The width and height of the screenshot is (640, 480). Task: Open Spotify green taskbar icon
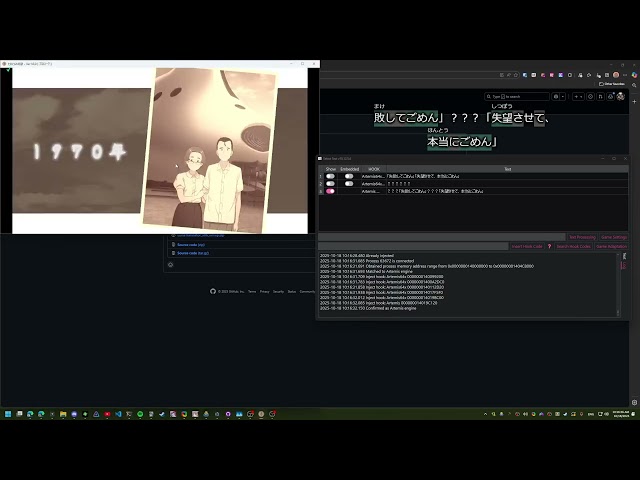140,414
